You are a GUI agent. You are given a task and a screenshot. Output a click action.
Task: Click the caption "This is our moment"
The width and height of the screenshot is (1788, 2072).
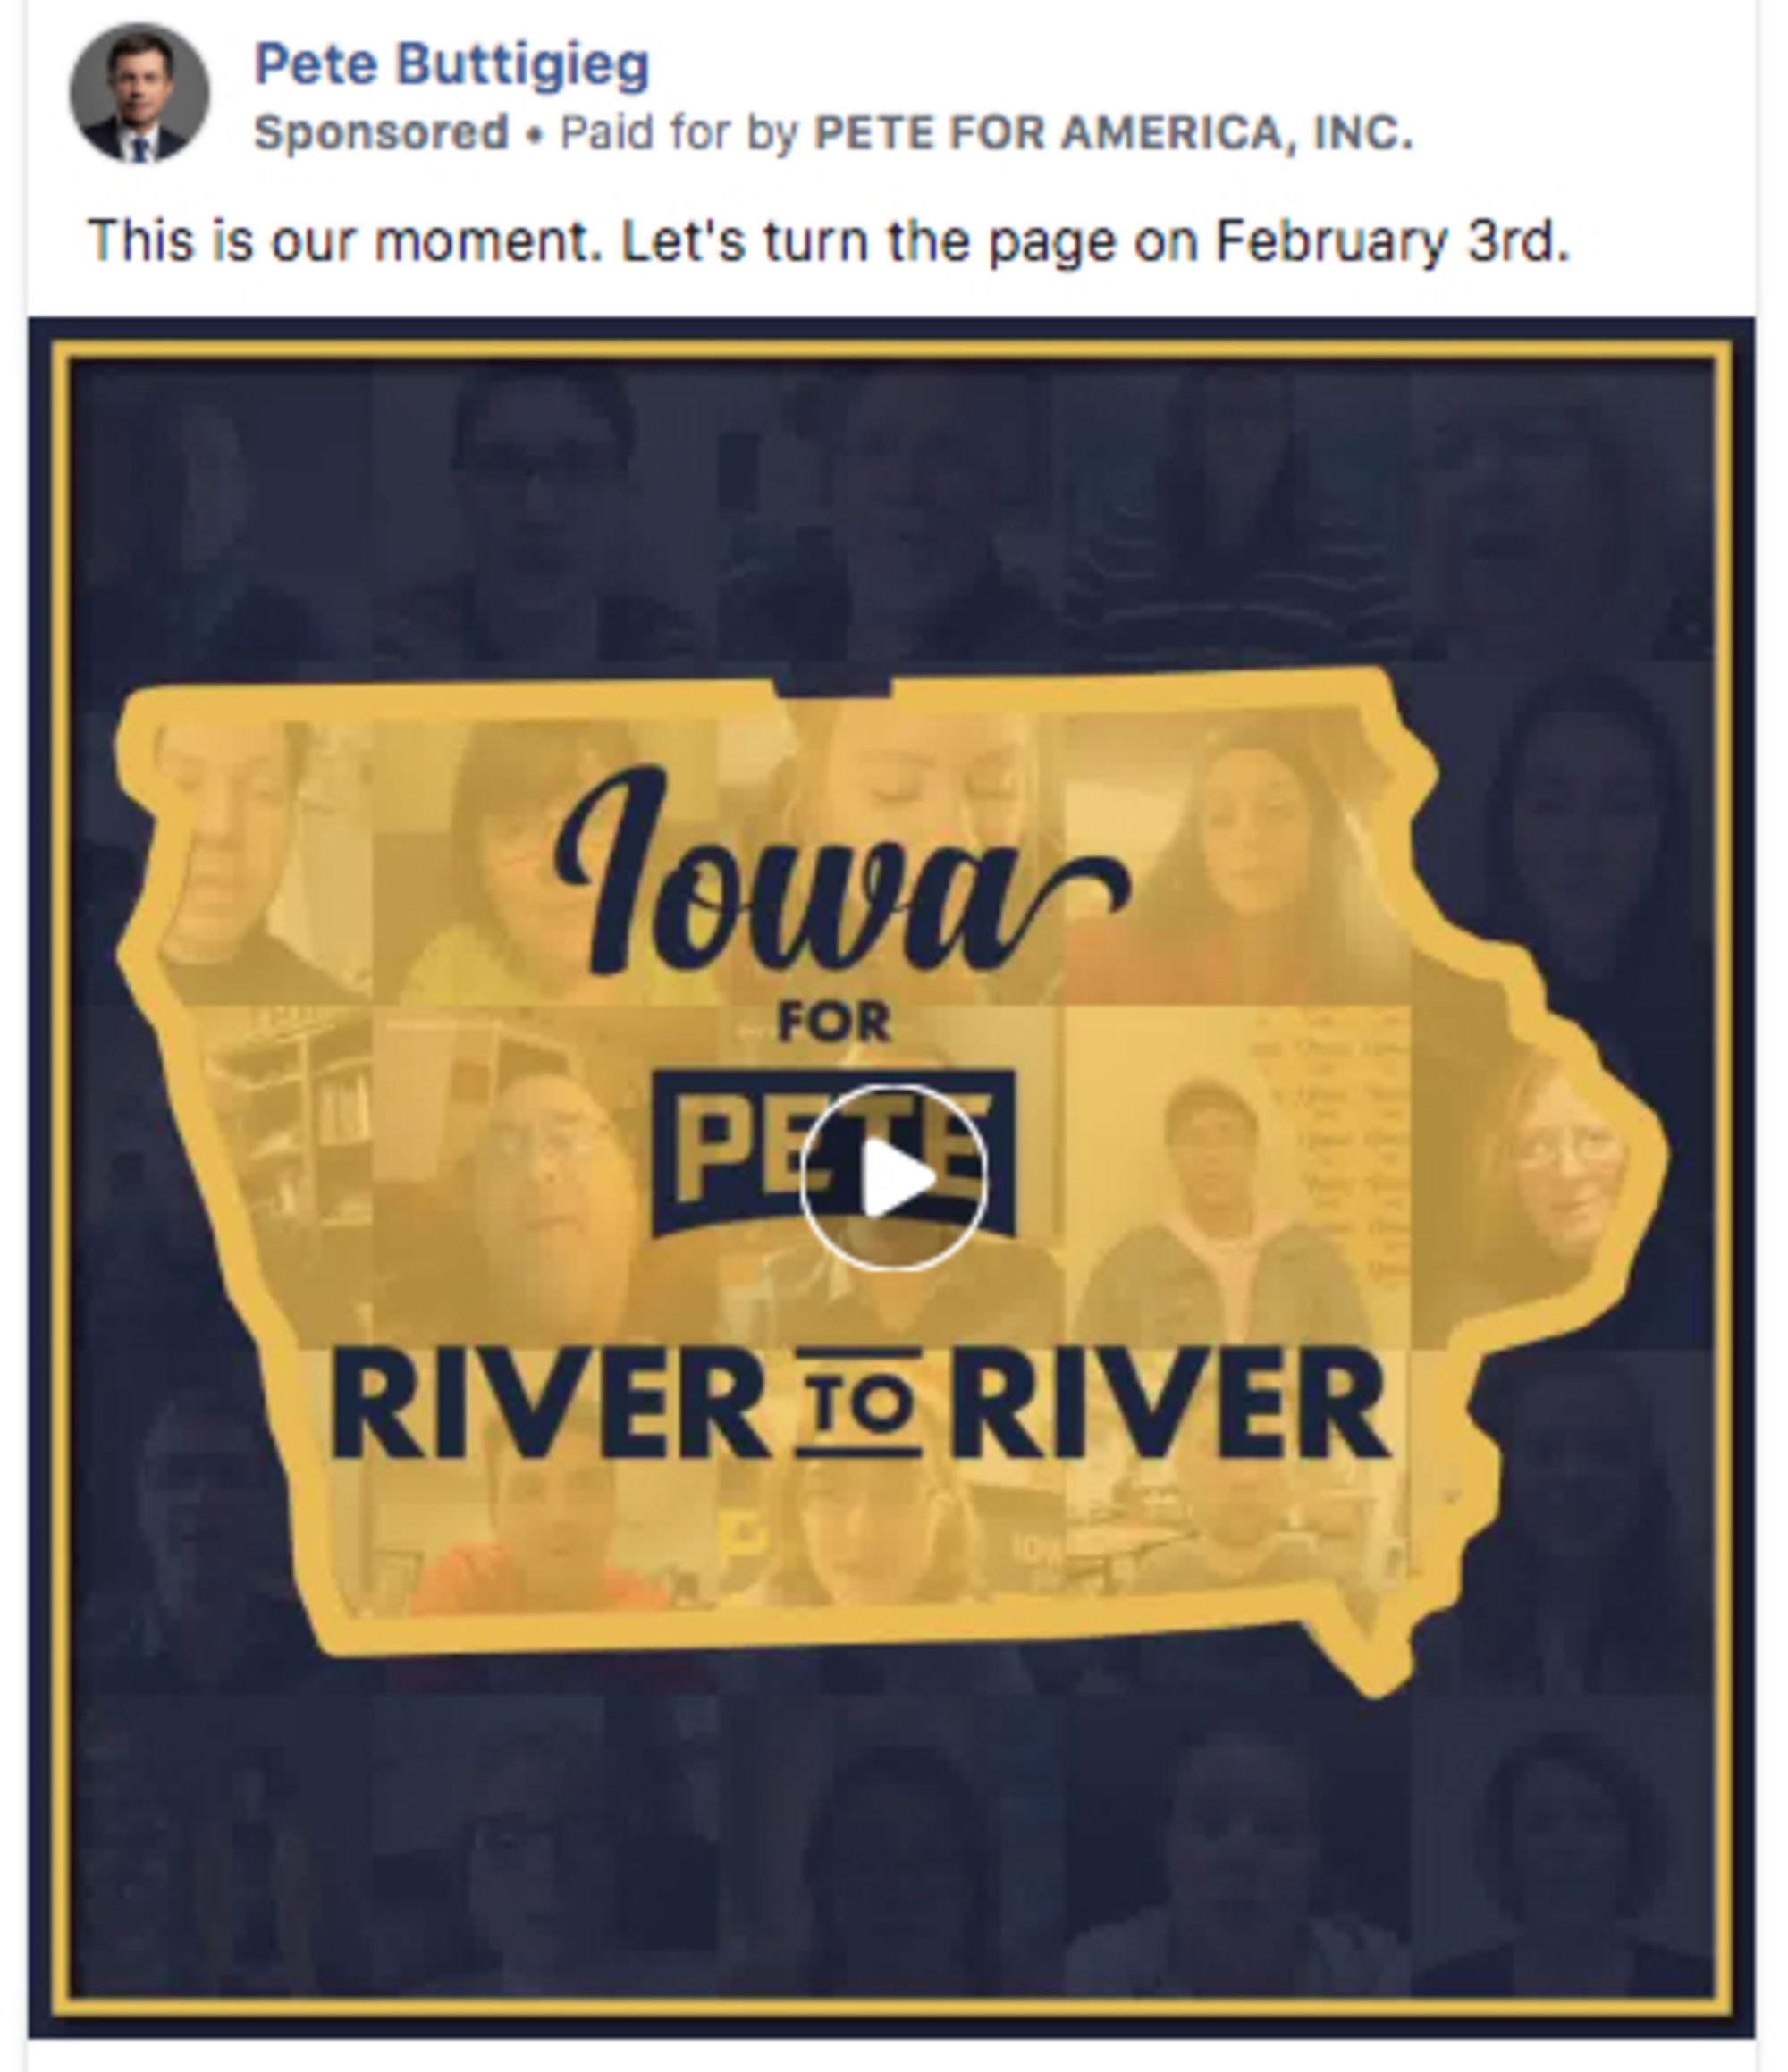coord(345,241)
